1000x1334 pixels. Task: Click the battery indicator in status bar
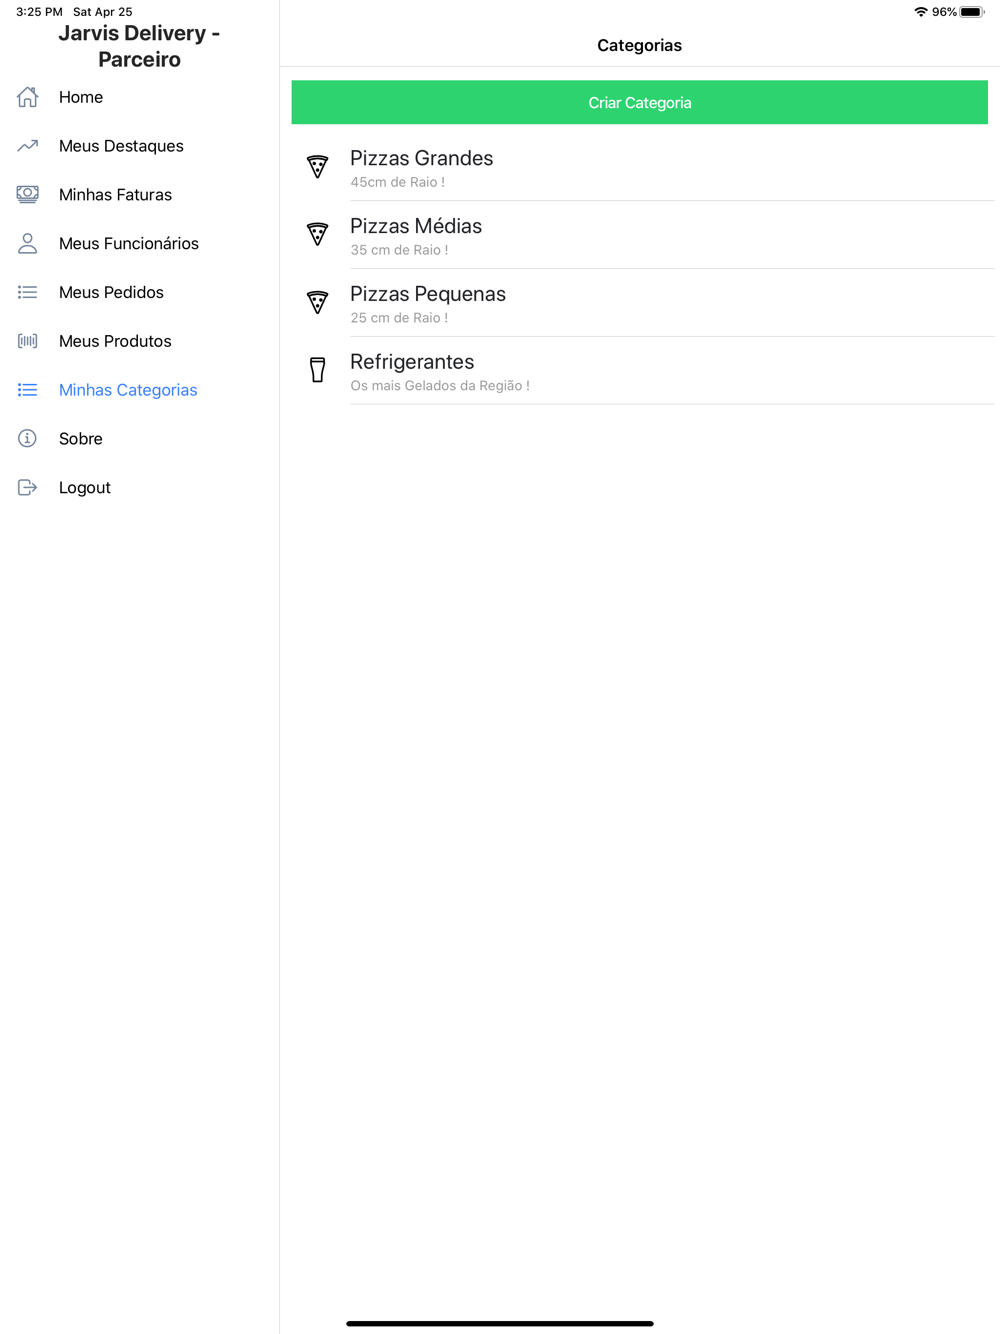[972, 12]
